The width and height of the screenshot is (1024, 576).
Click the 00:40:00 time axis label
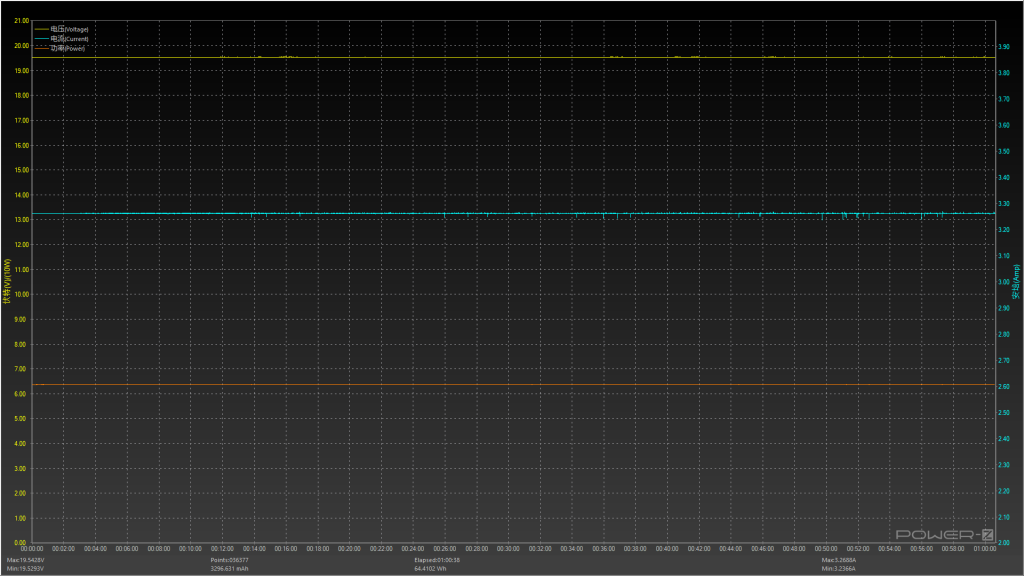667,549
